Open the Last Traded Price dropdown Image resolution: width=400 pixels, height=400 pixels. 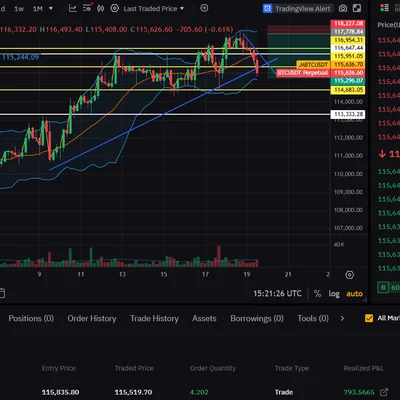(154, 9)
